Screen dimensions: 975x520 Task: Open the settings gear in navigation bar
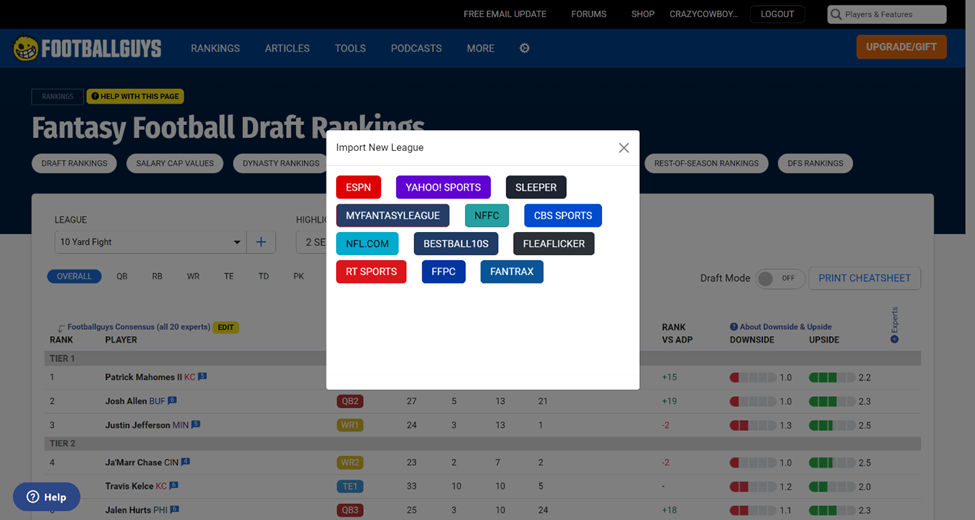click(x=524, y=48)
